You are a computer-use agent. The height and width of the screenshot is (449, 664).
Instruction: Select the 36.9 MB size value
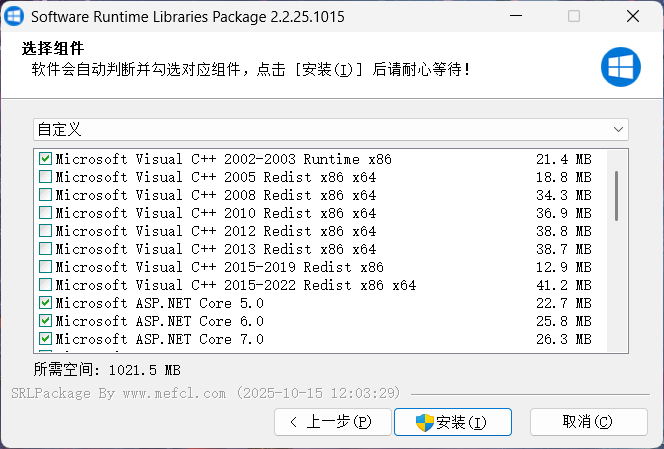tap(564, 213)
